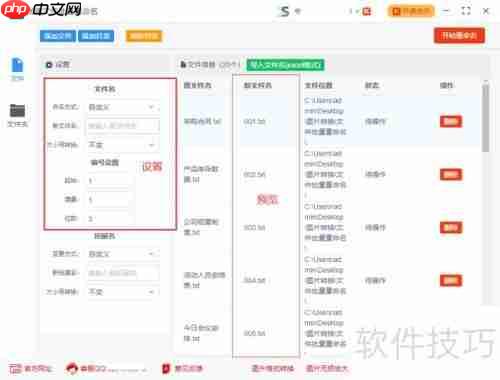The image size is (500, 380).
Task: Click the leftmost blue add-files button
Action: (x=58, y=36)
